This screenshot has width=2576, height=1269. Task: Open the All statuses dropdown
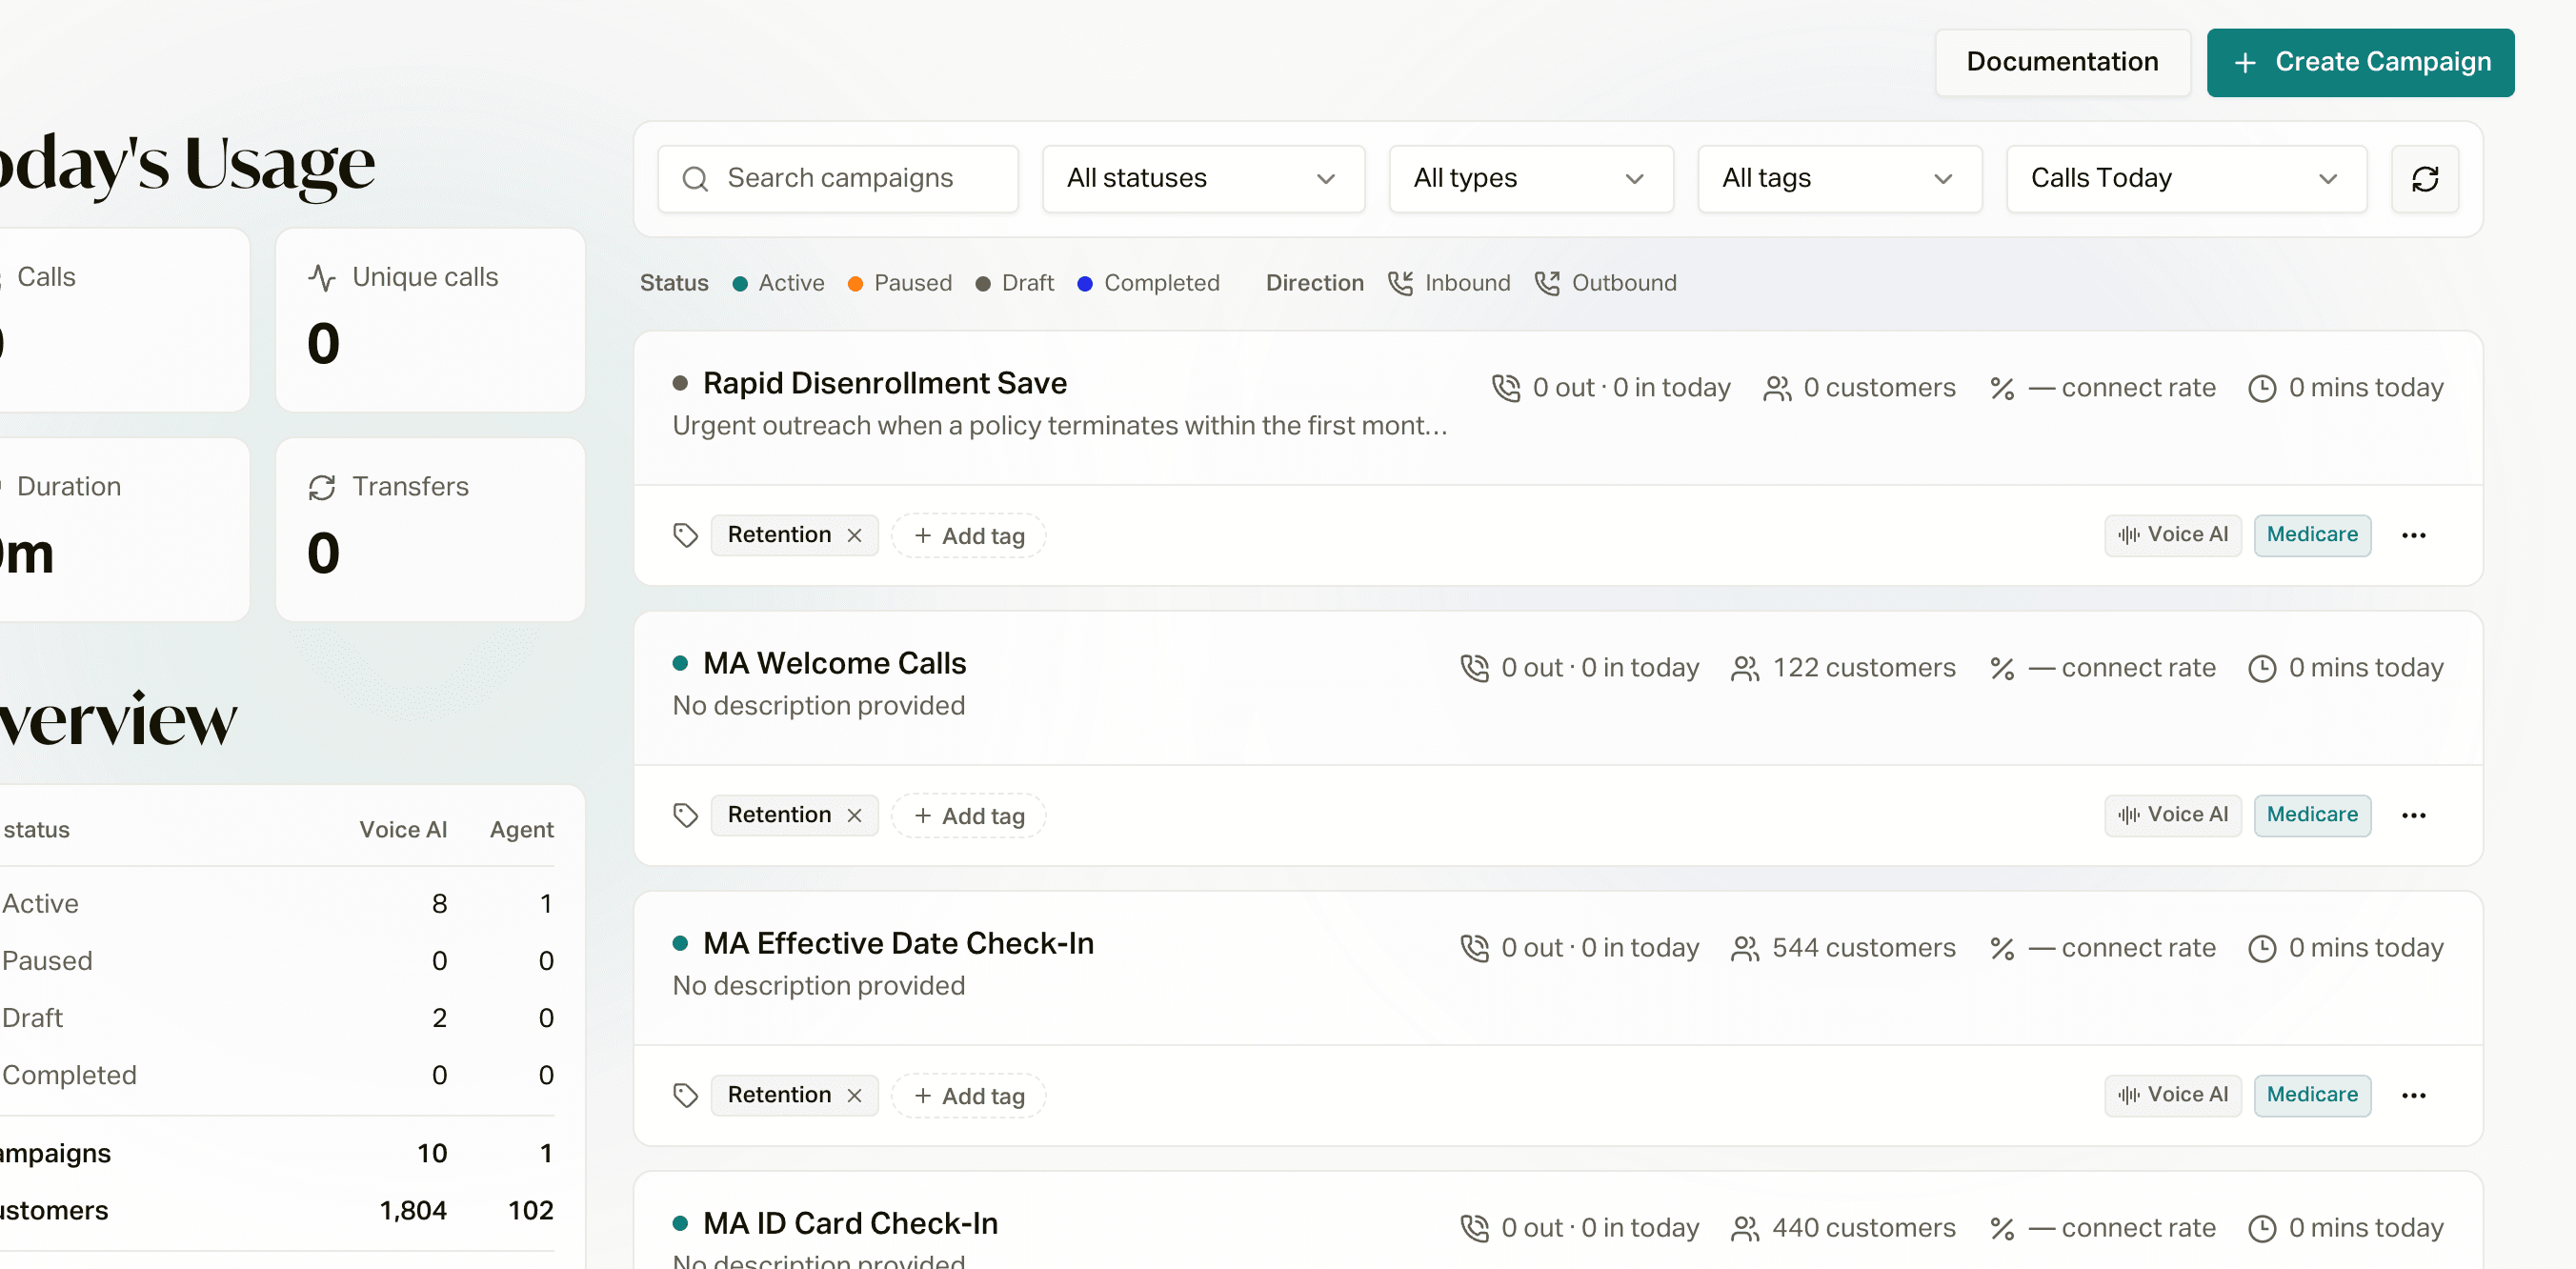point(1203,179)
